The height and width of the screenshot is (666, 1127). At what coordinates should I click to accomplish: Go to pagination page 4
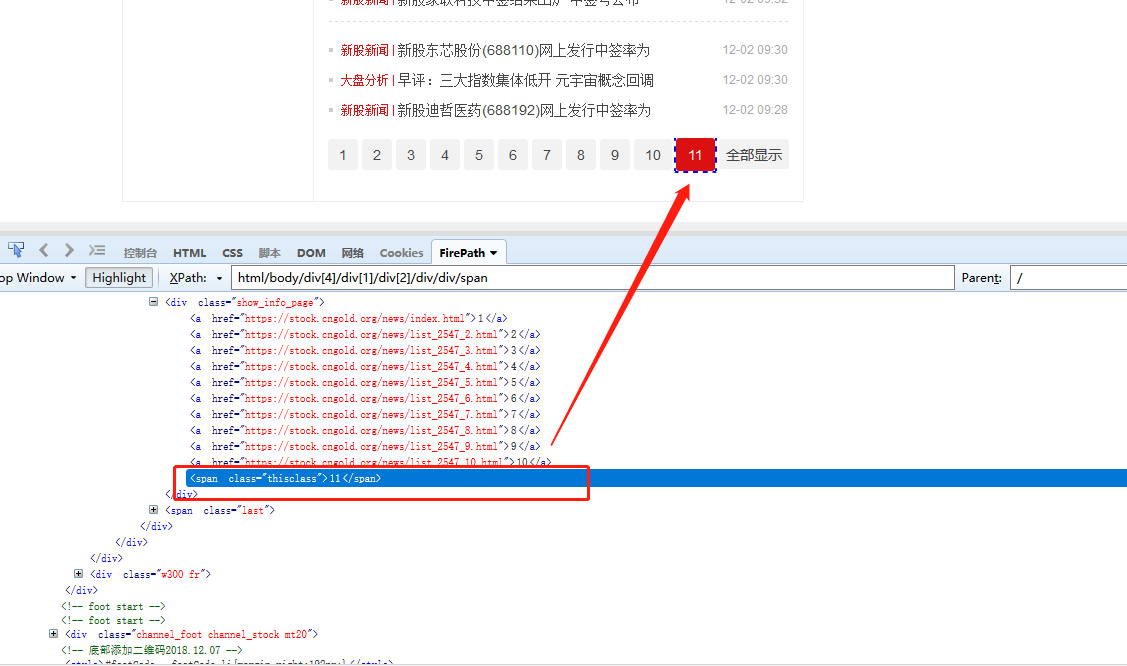pos(445,154)
